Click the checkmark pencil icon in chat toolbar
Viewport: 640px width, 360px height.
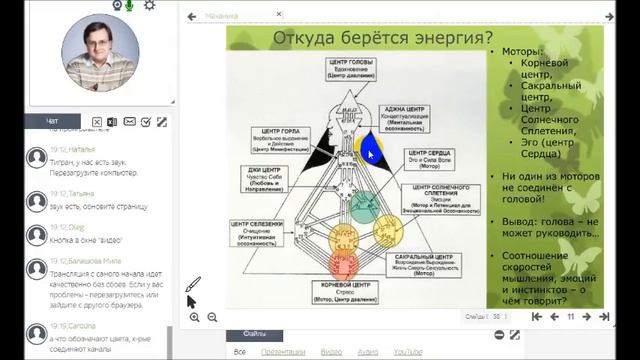coord(146,122)
